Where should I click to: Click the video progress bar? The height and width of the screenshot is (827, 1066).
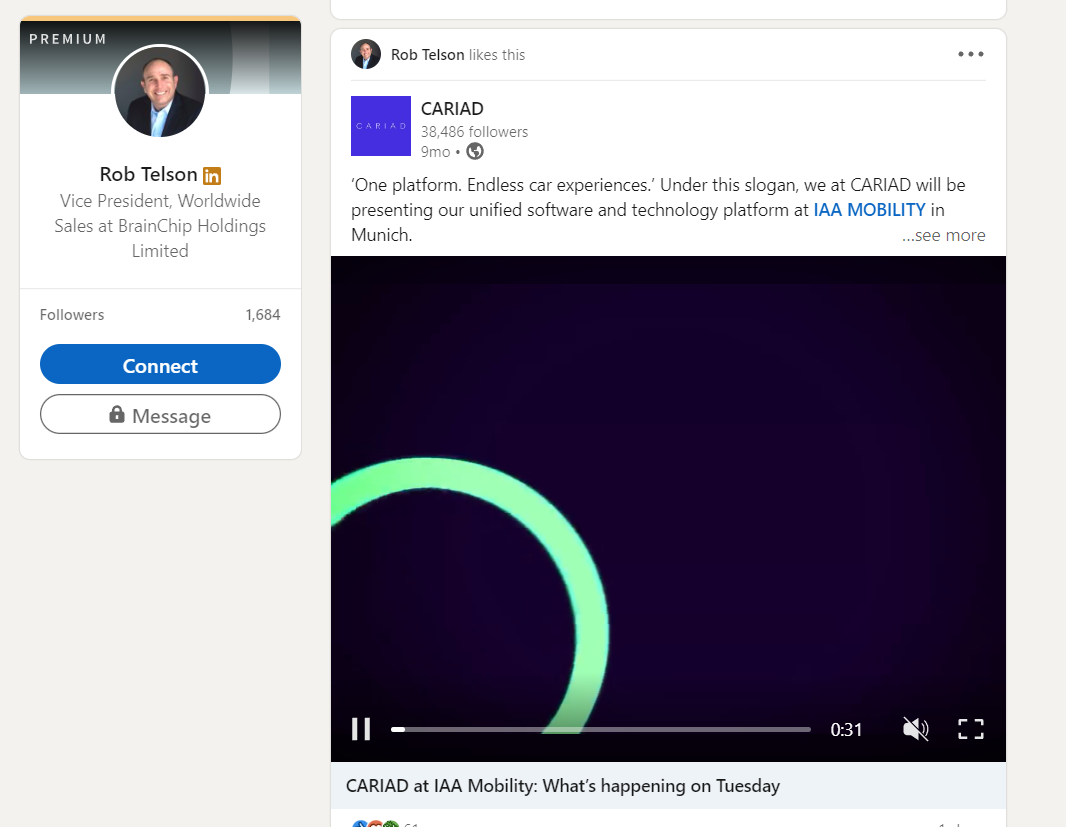tap(601, 729)
